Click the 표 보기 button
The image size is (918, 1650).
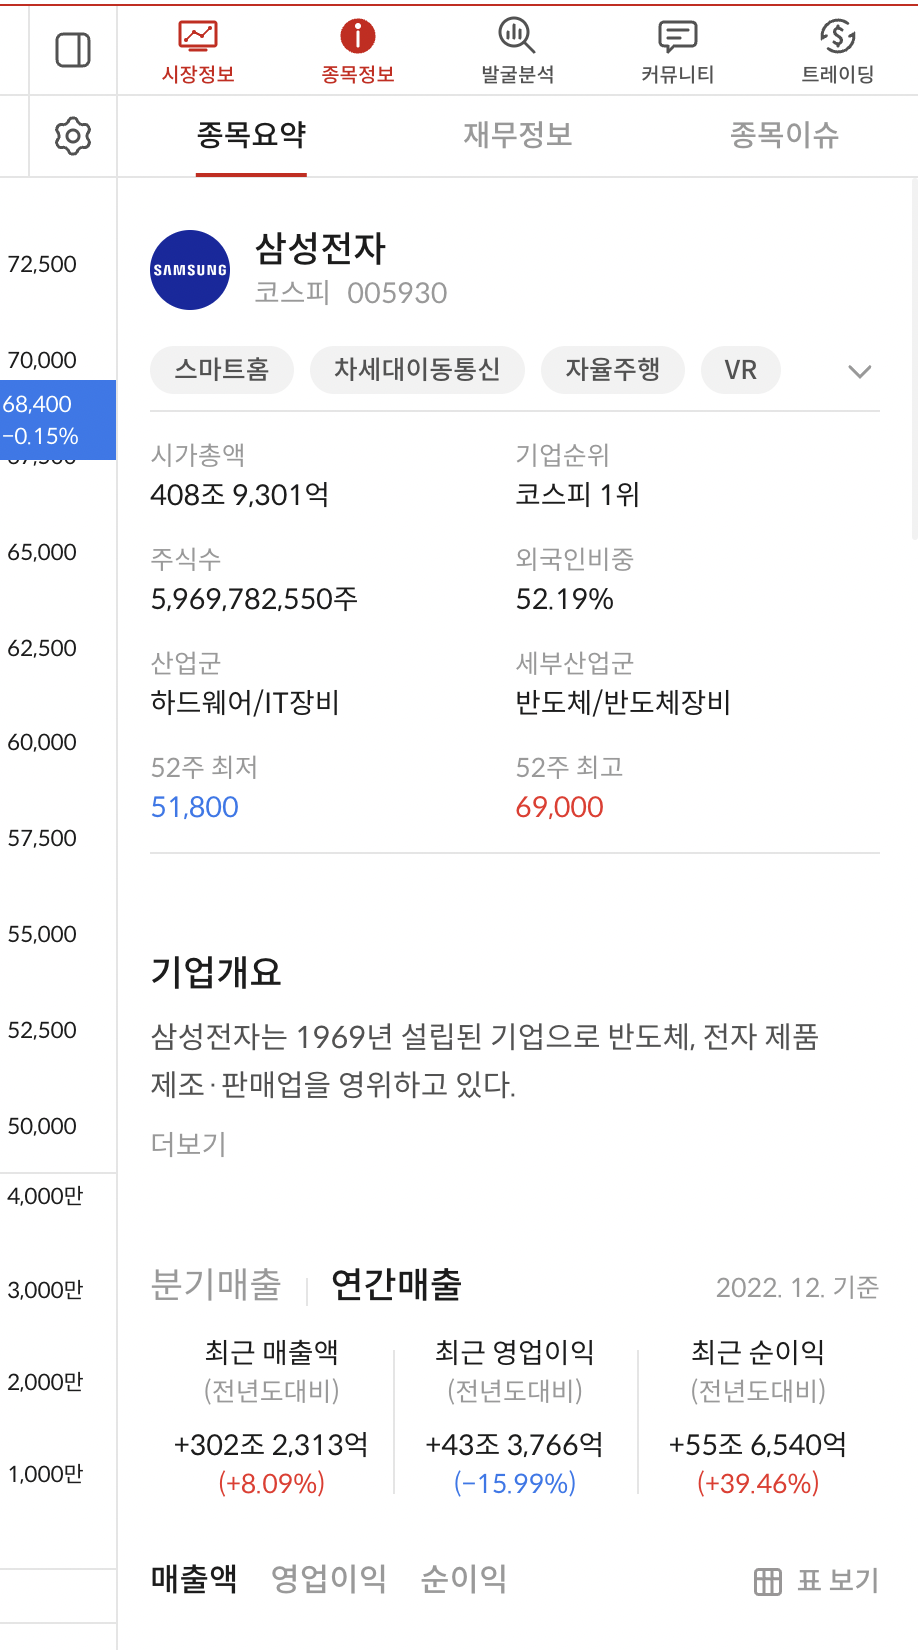pyautogui.click(x=816, y=1581)
